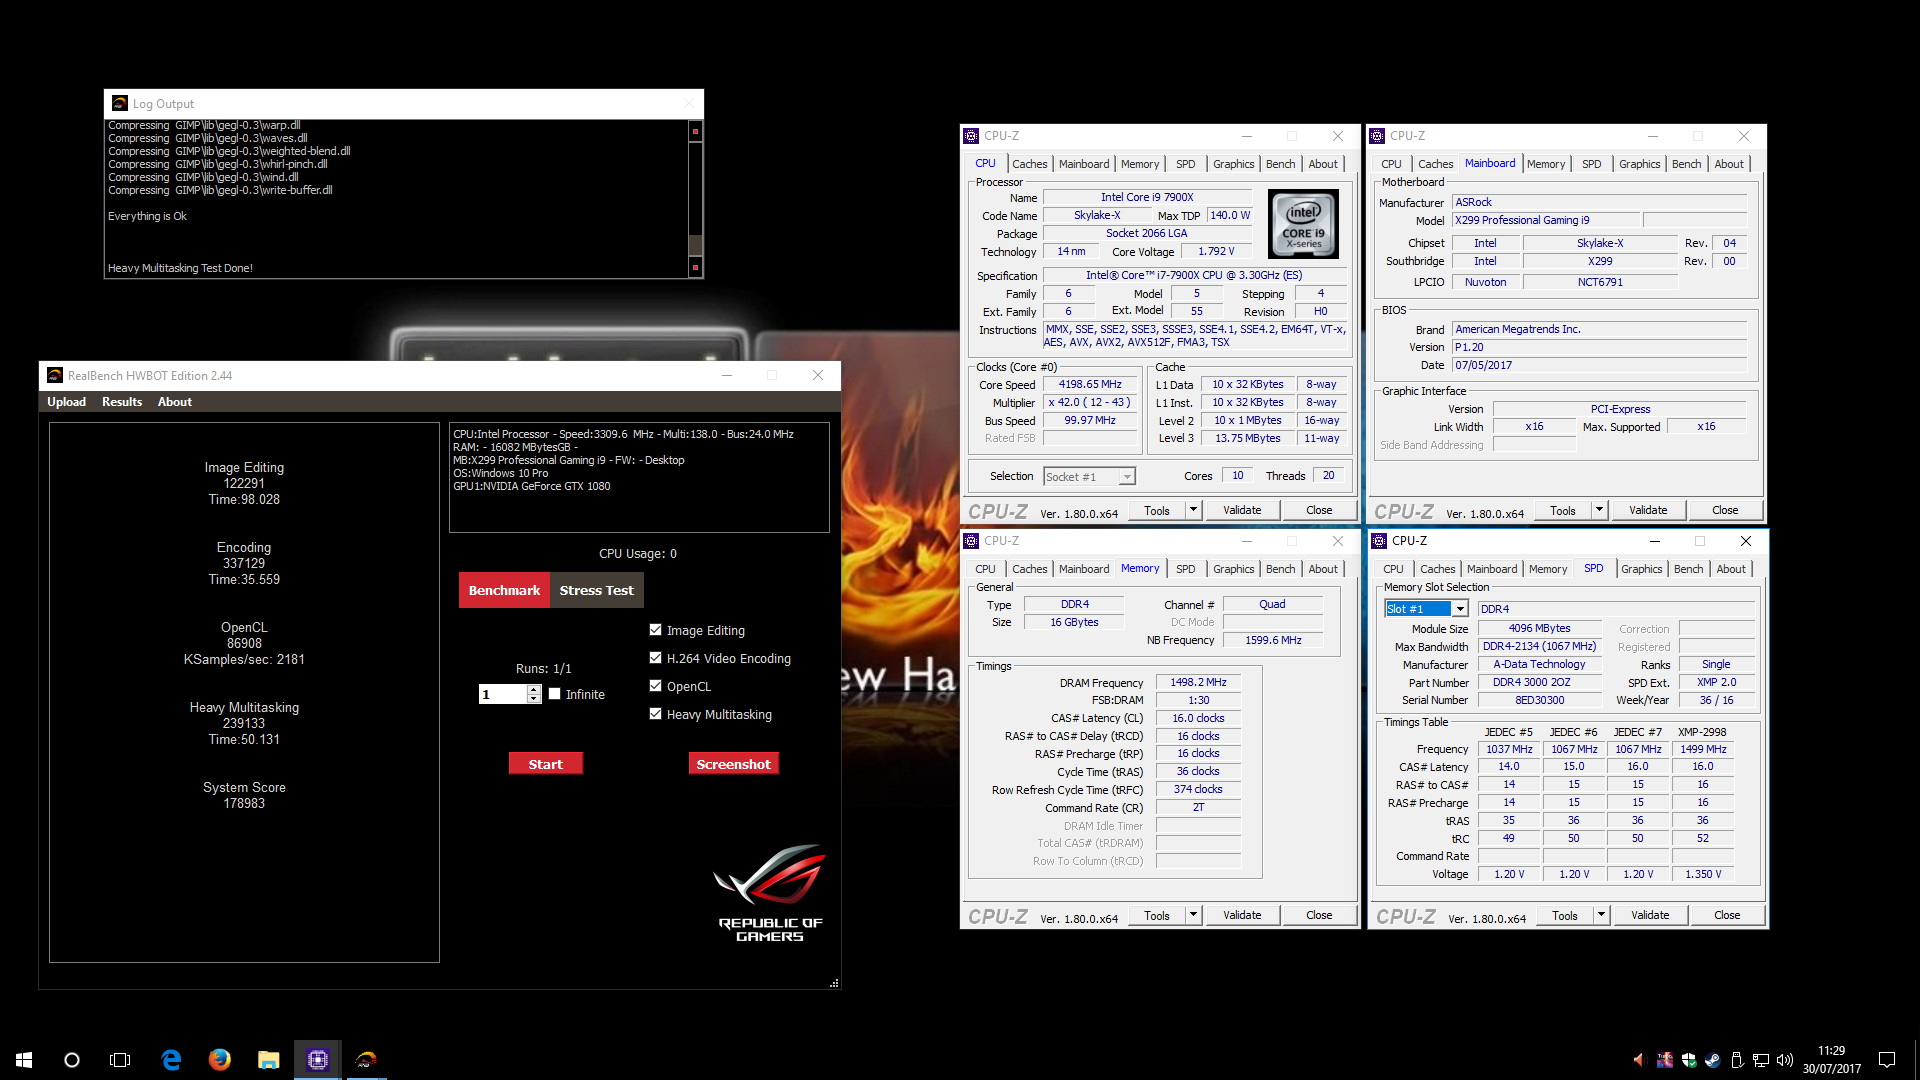Click the Memory CPU-Z window title icon
The width and height of the screenshot is (1920, 1080).
pos(971,541)
